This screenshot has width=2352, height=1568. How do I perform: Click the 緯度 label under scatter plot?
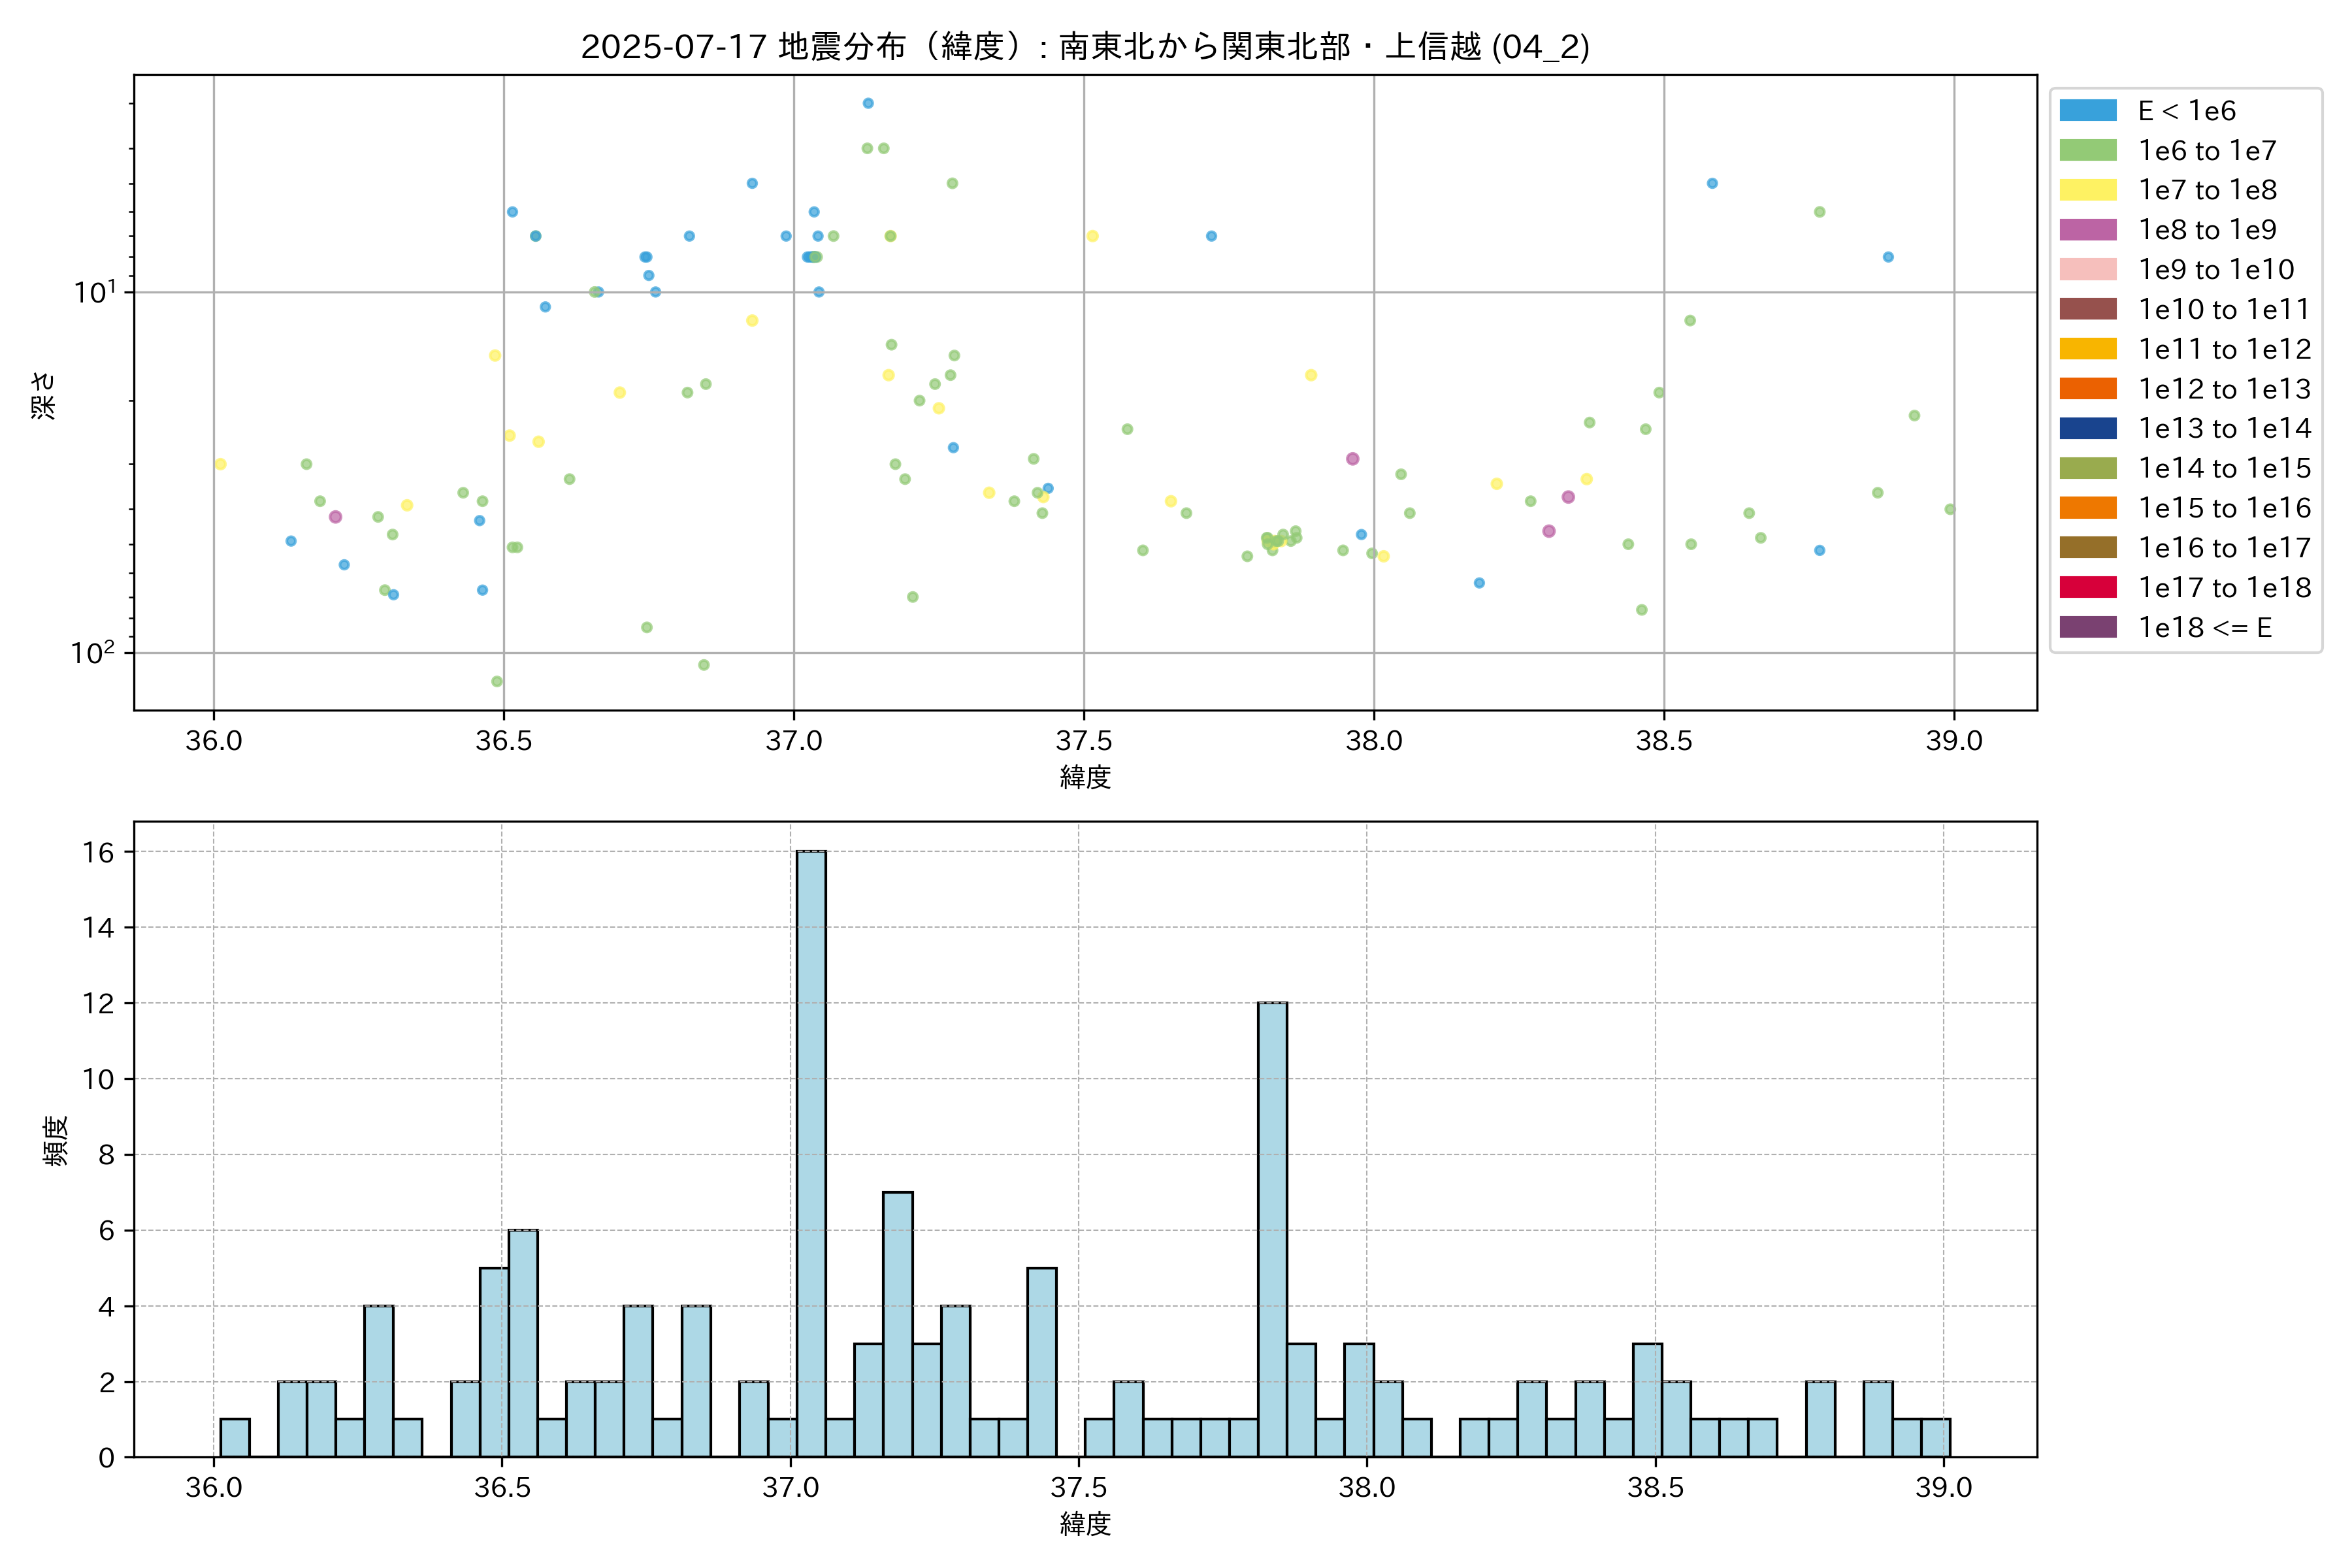click(x=1085, y=777)
